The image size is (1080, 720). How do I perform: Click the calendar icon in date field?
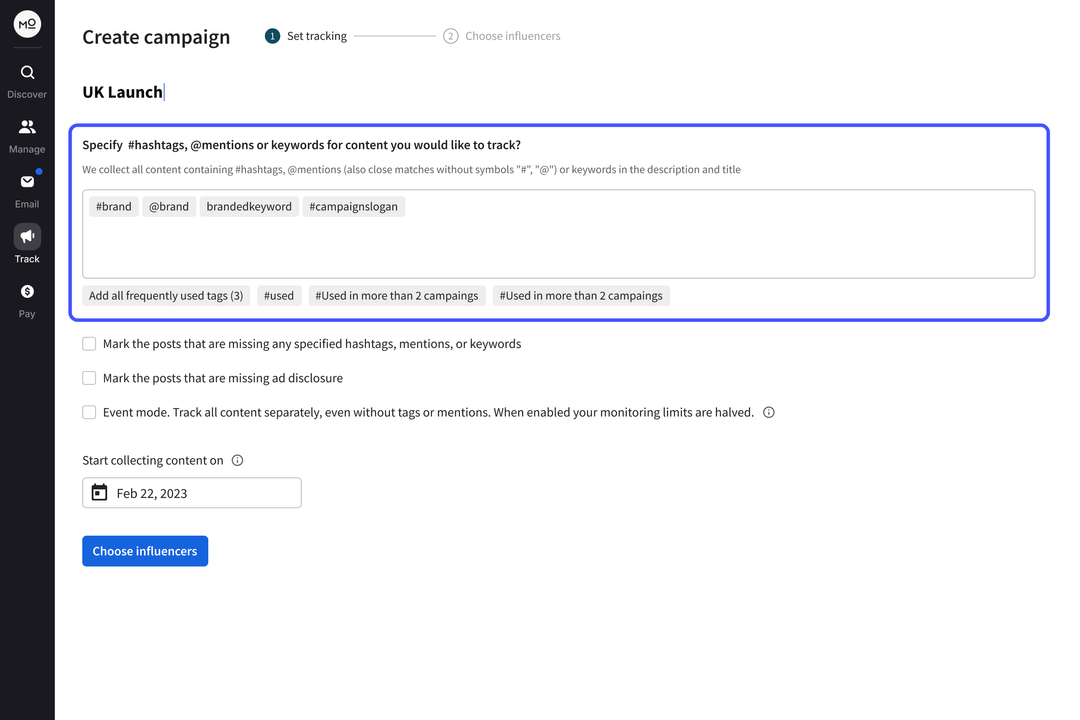(x=99, y=492)
